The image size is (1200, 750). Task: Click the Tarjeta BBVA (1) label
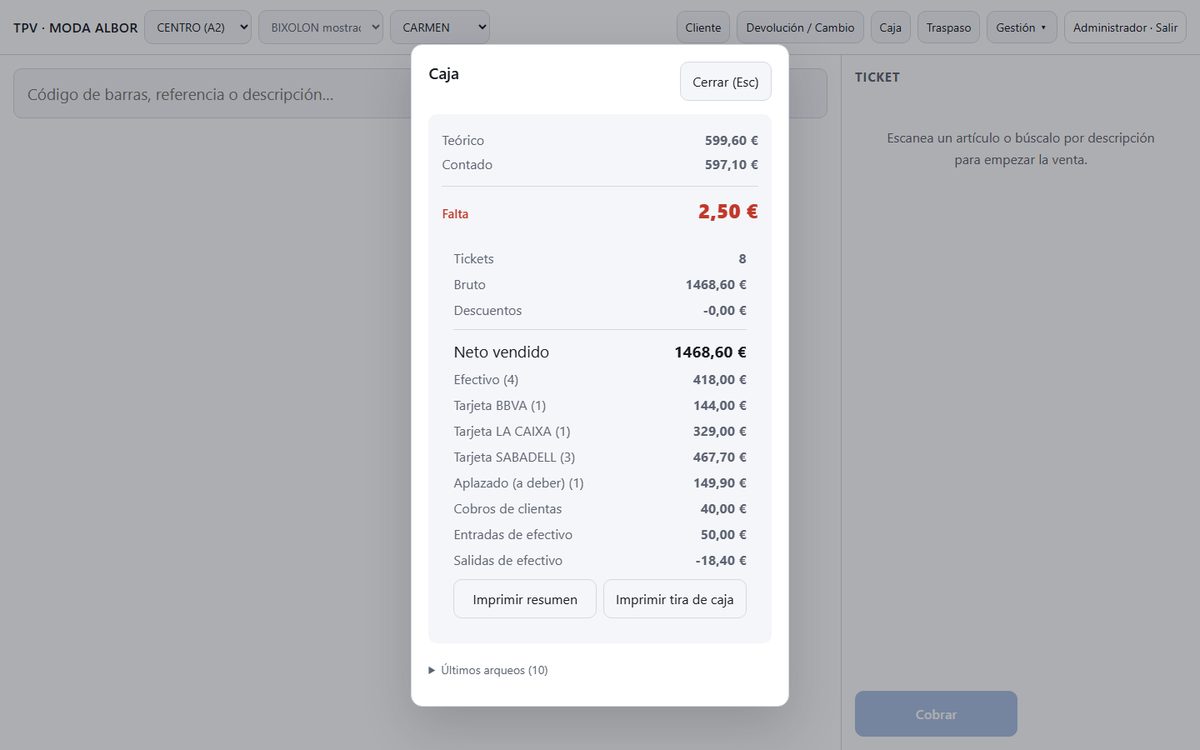(500, 405)
